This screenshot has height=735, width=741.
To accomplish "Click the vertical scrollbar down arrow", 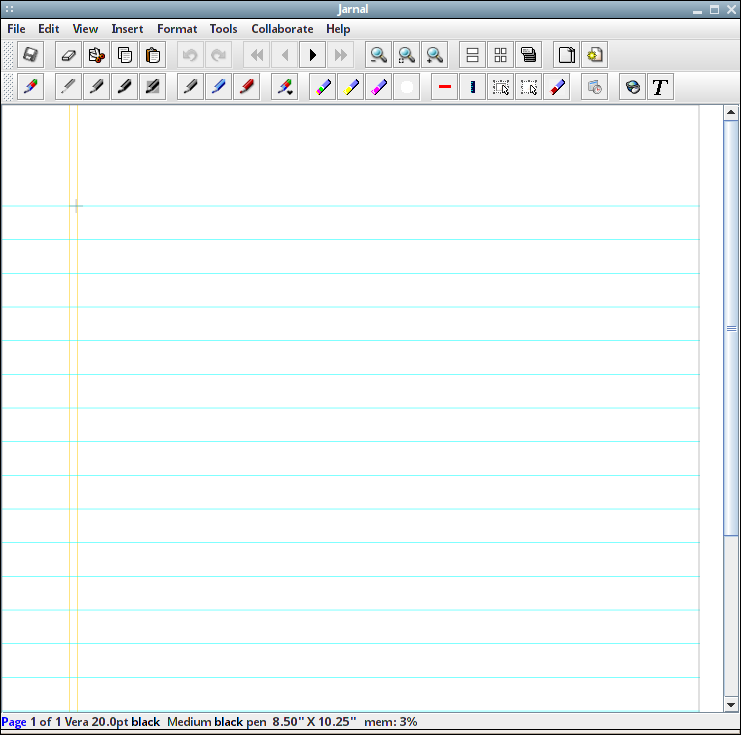I will point(731,705).
